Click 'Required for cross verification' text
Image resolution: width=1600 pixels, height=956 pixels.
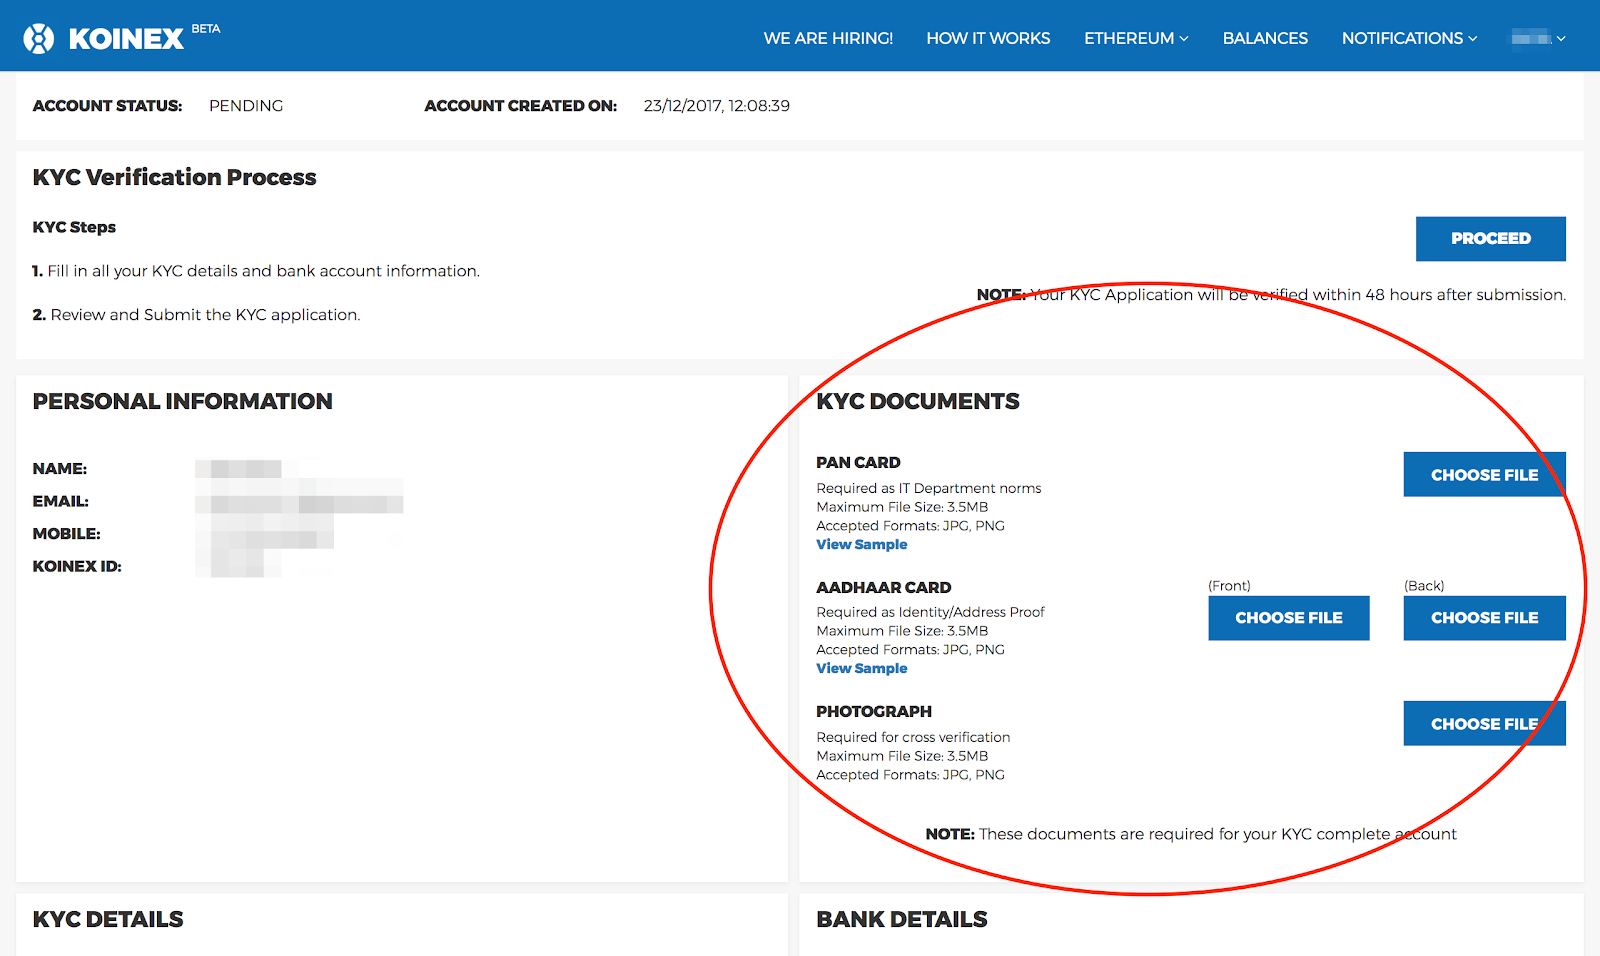pyautogui.click(x=913, y=737)
